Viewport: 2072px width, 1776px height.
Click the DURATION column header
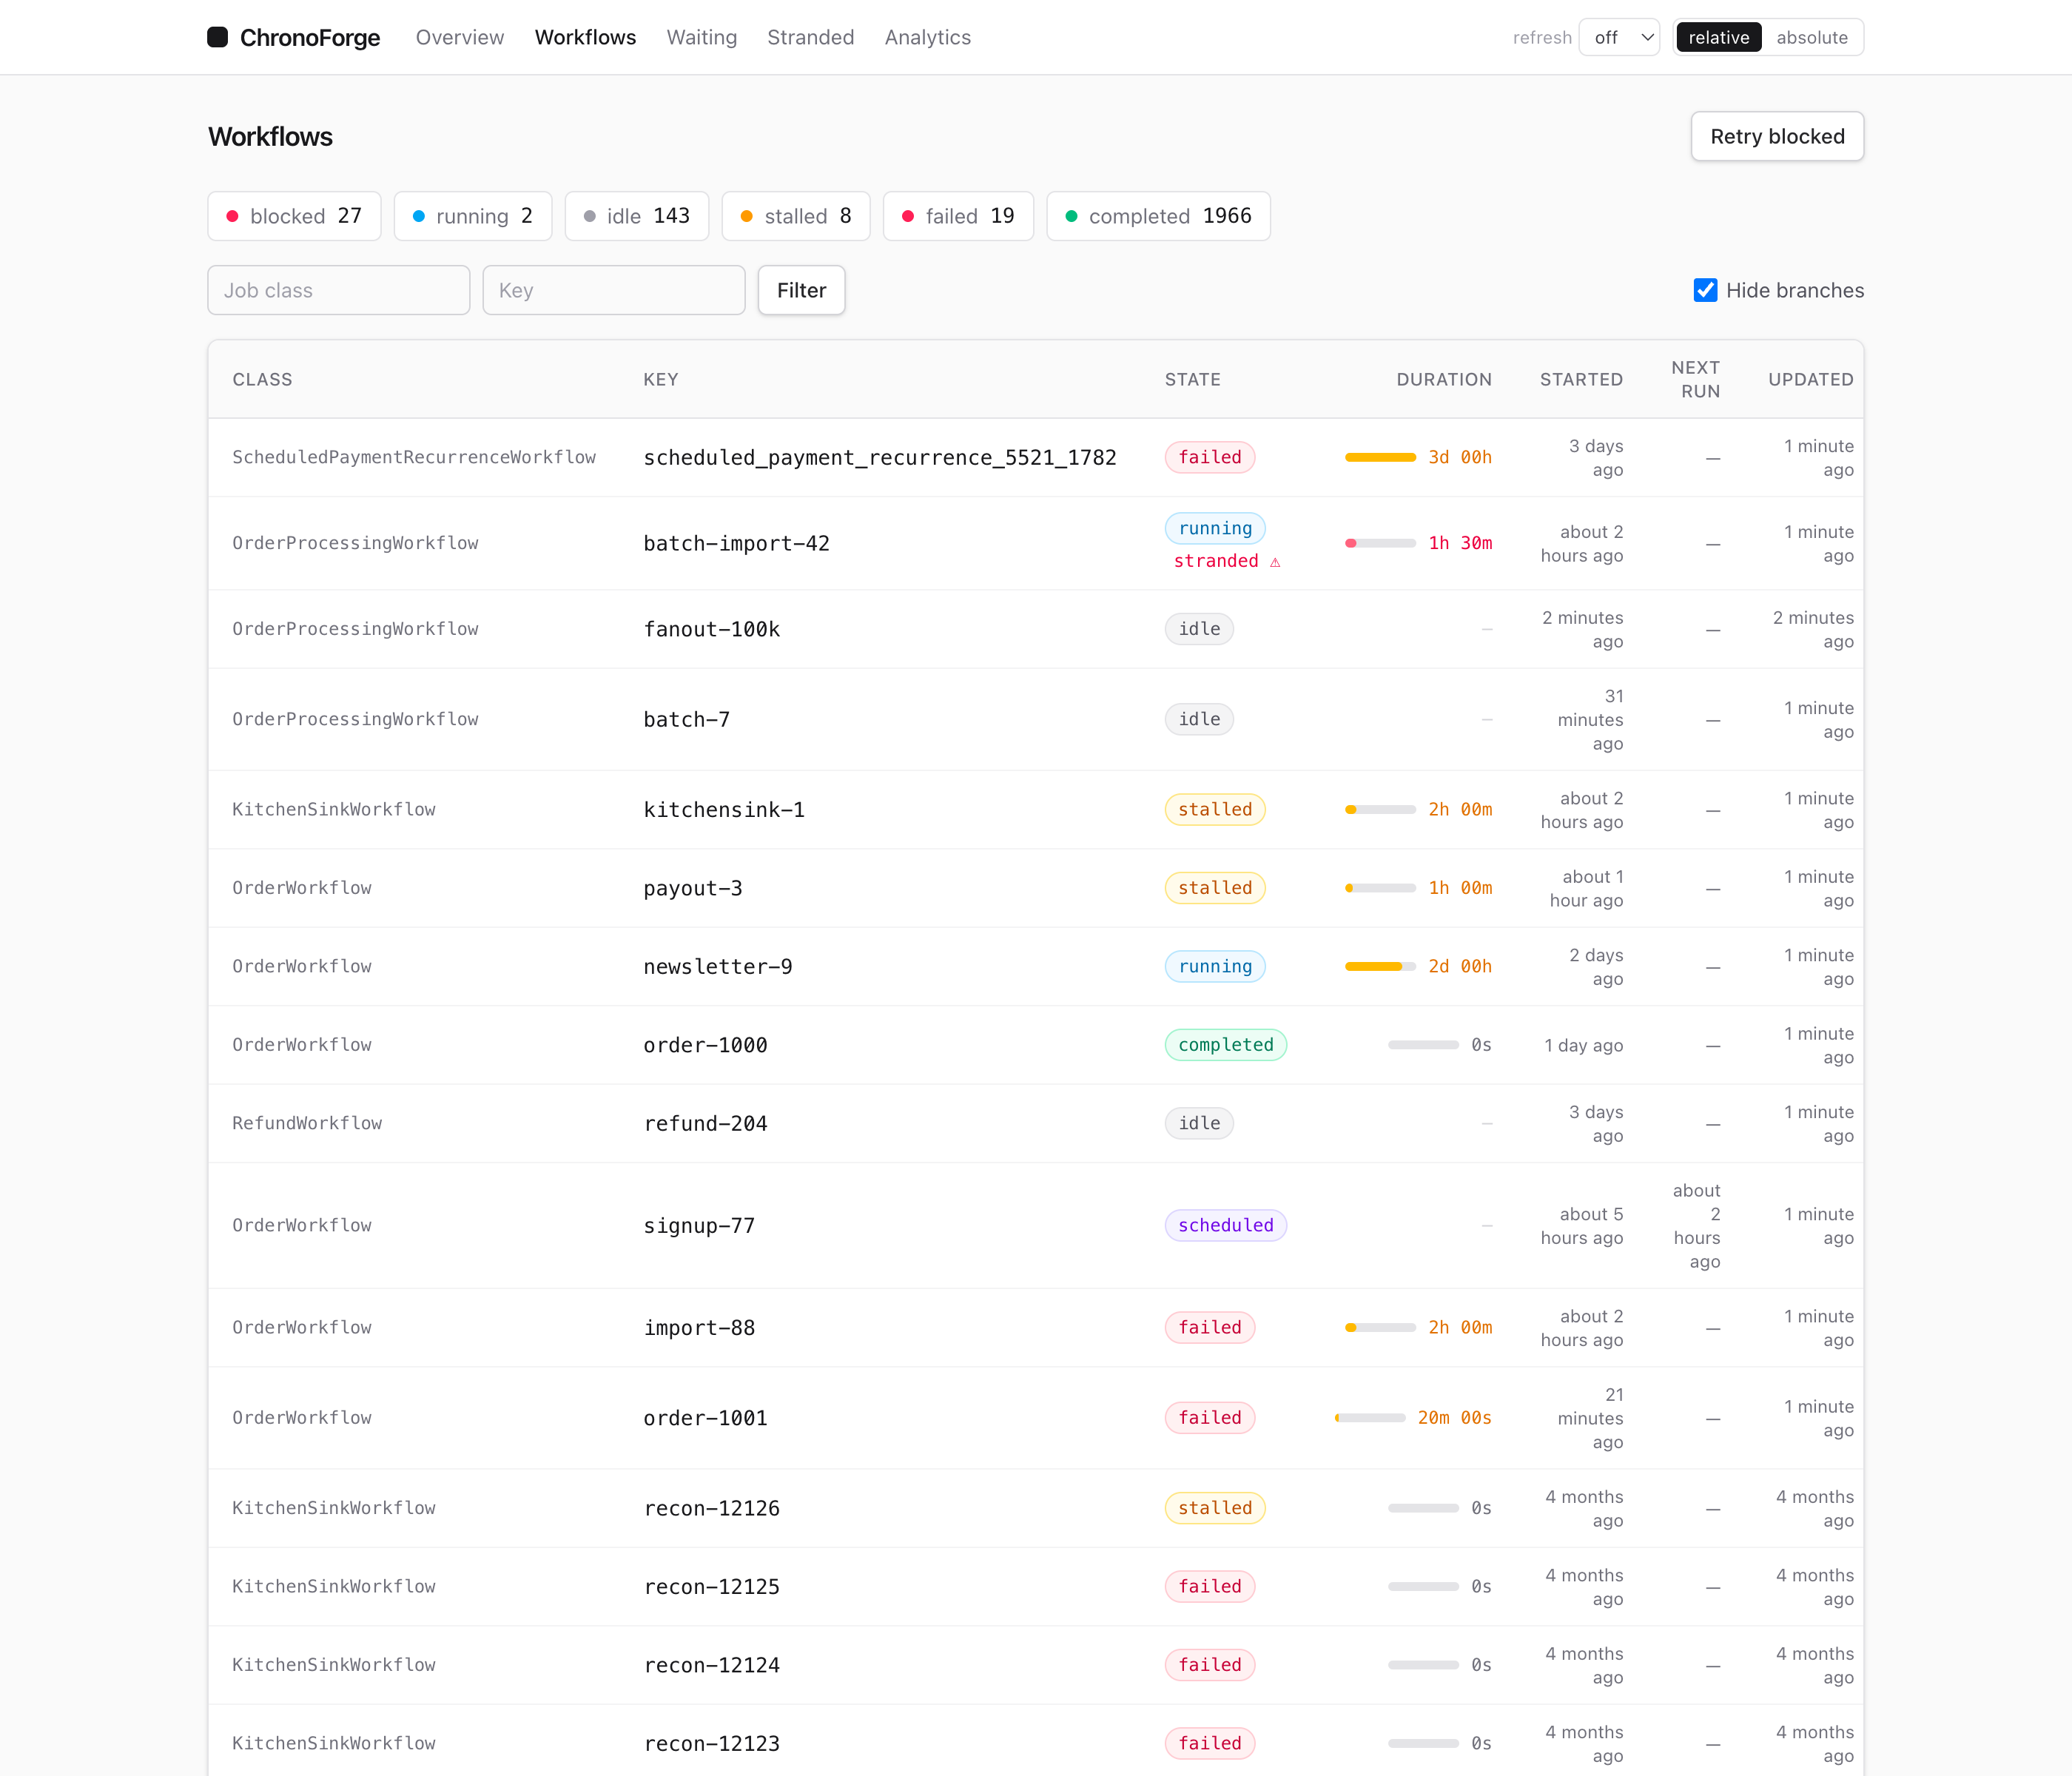pyautogui.click(x=1444, y=379)
